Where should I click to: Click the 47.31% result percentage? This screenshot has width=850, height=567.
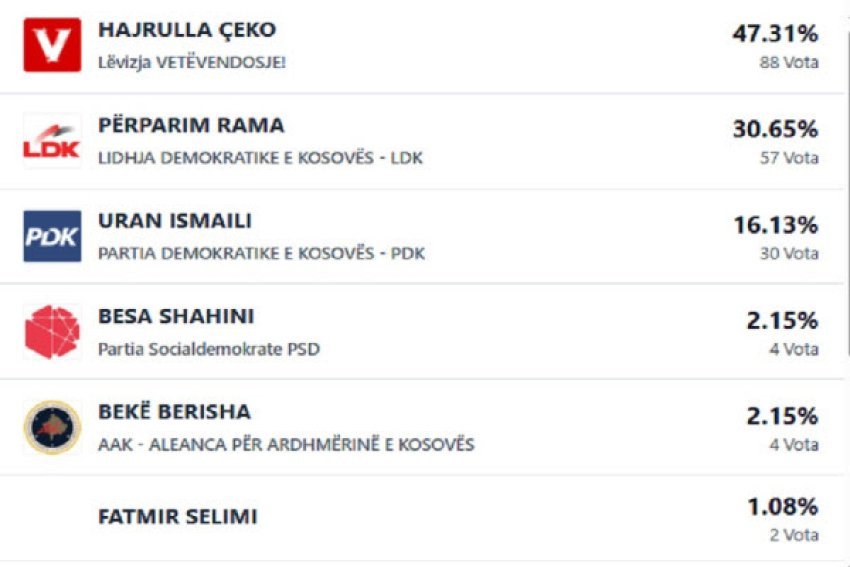[775, 34]
